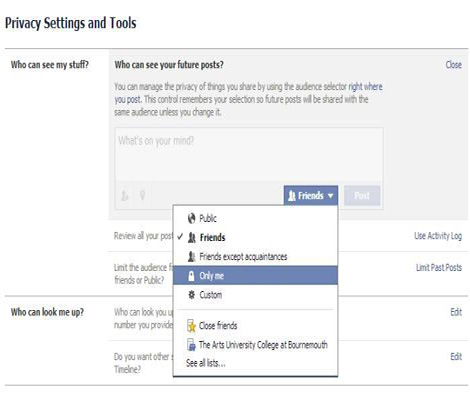Click the gear icon next to Custom
Viewport: 470px width, 394px height.
pyautogui.click(x=191, y=295)
